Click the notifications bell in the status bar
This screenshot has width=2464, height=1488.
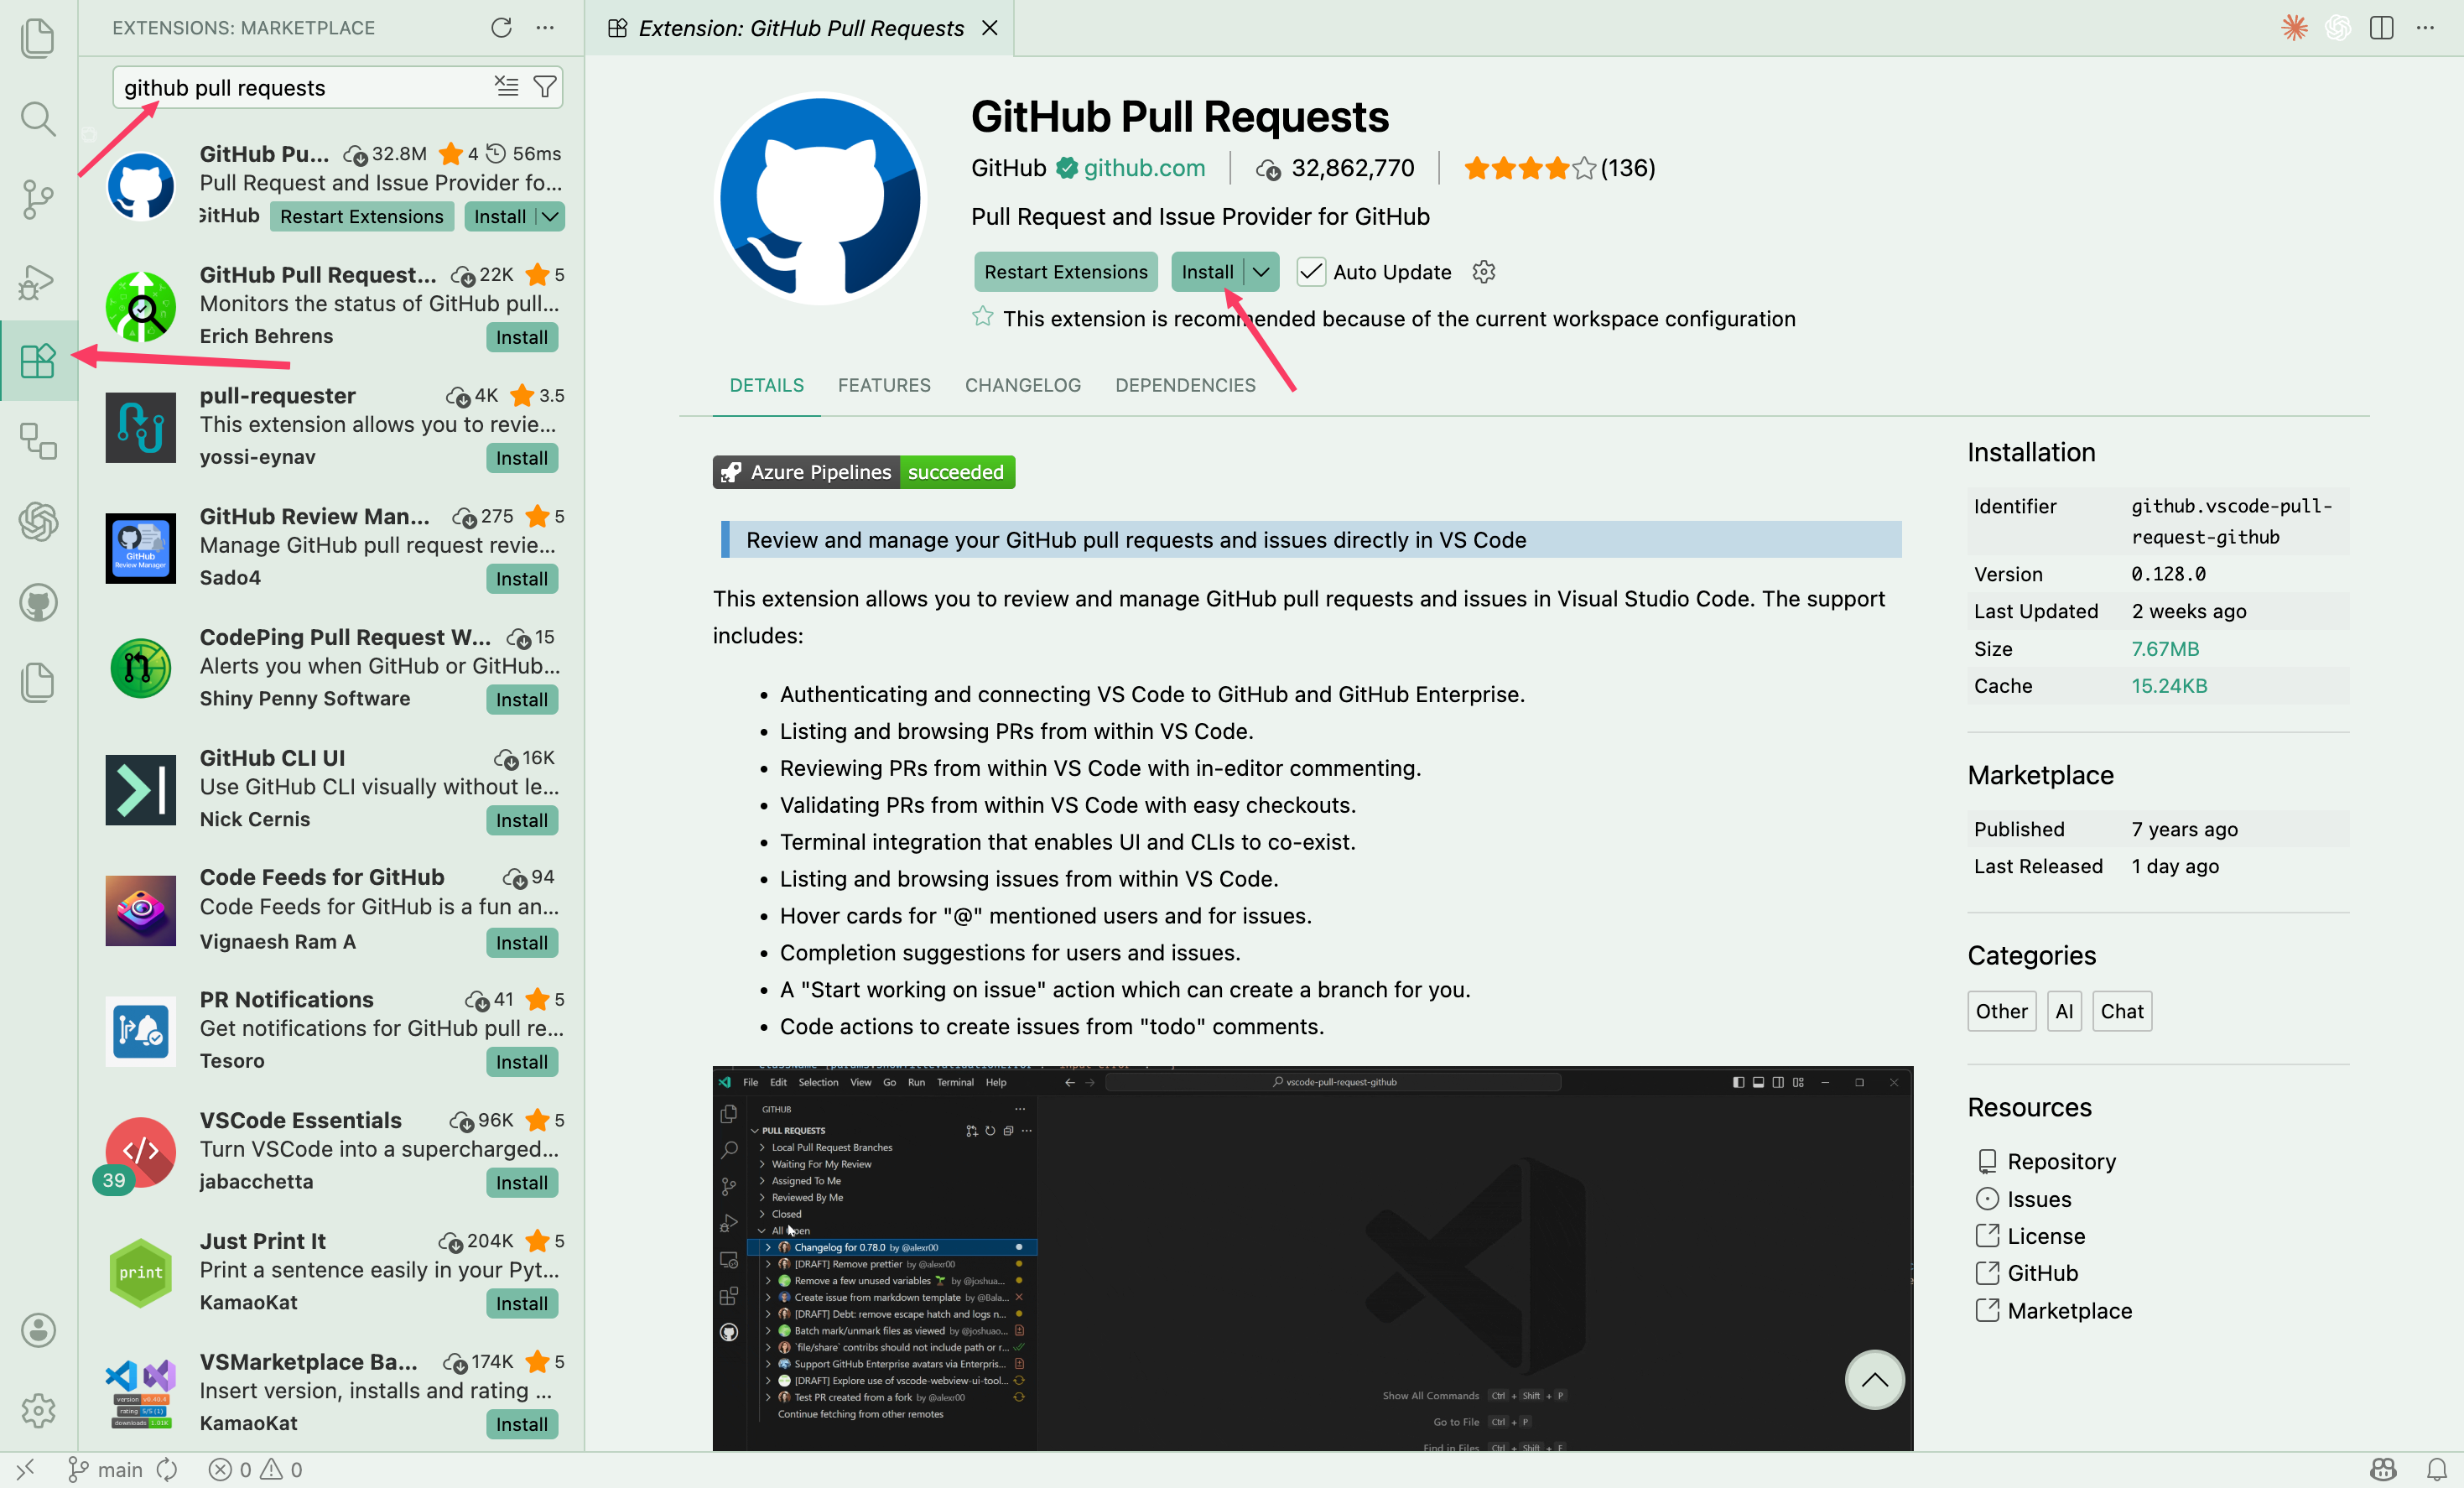click(2438, 1469)
